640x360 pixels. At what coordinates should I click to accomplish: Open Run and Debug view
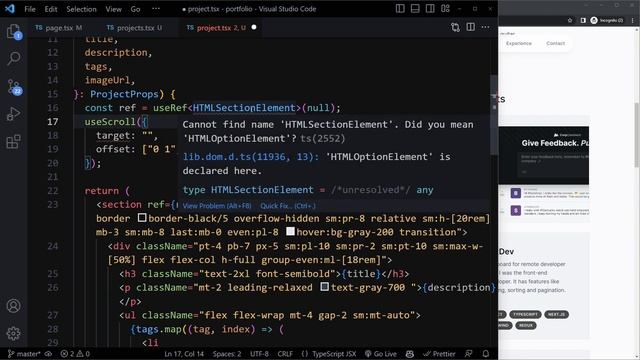point(13,114)
